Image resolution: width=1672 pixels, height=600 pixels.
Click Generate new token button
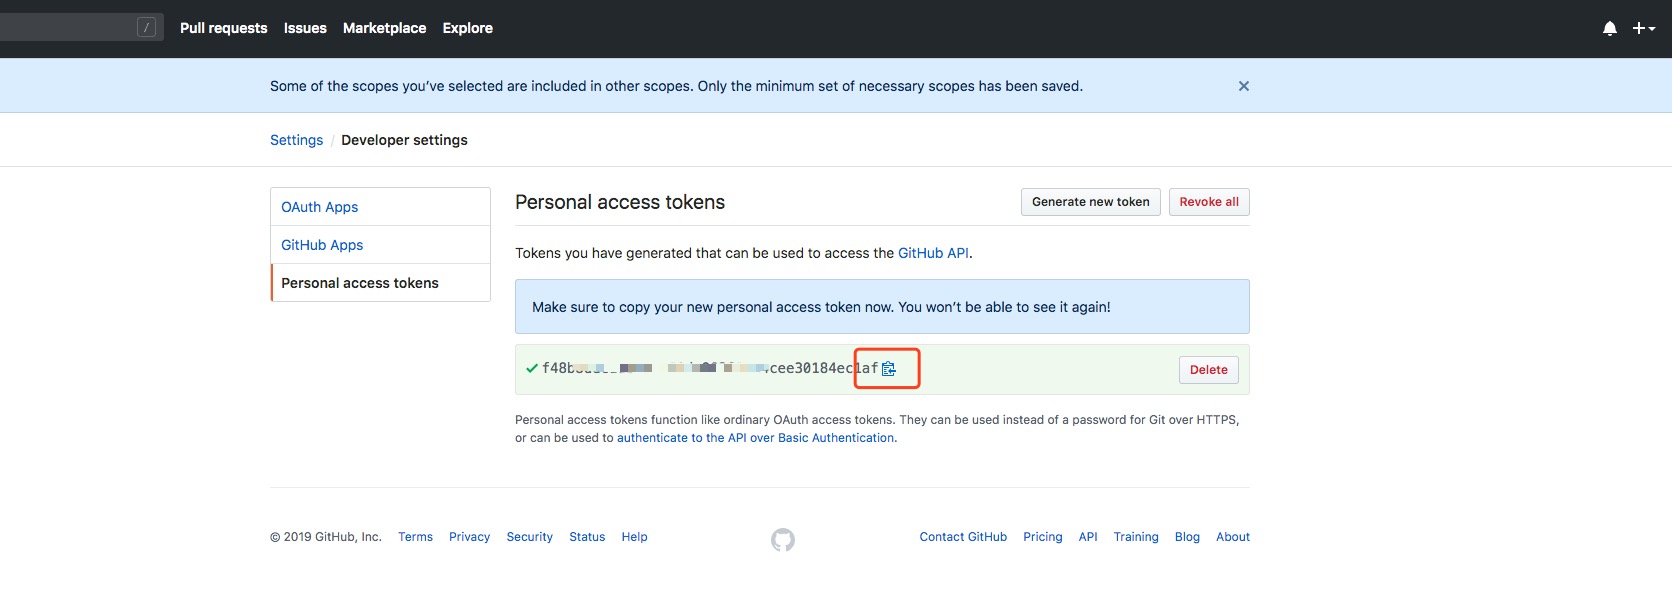pyautogui.click(x=1090, y=202)
